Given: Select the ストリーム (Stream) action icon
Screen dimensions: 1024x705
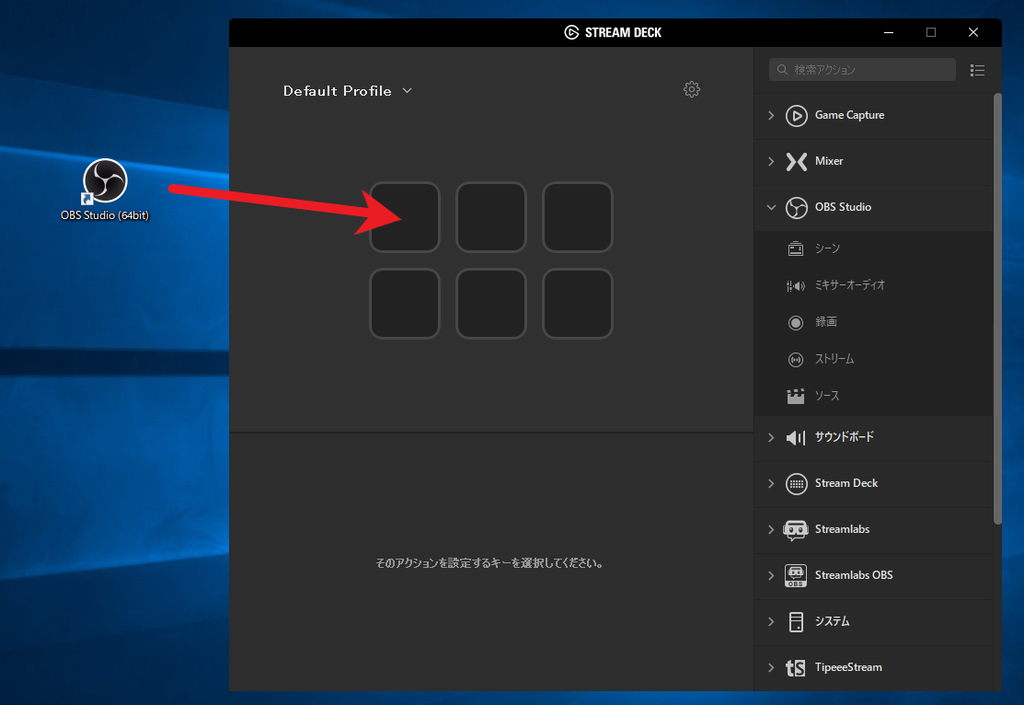Looking at the screenshot, I should coord(795,360).
